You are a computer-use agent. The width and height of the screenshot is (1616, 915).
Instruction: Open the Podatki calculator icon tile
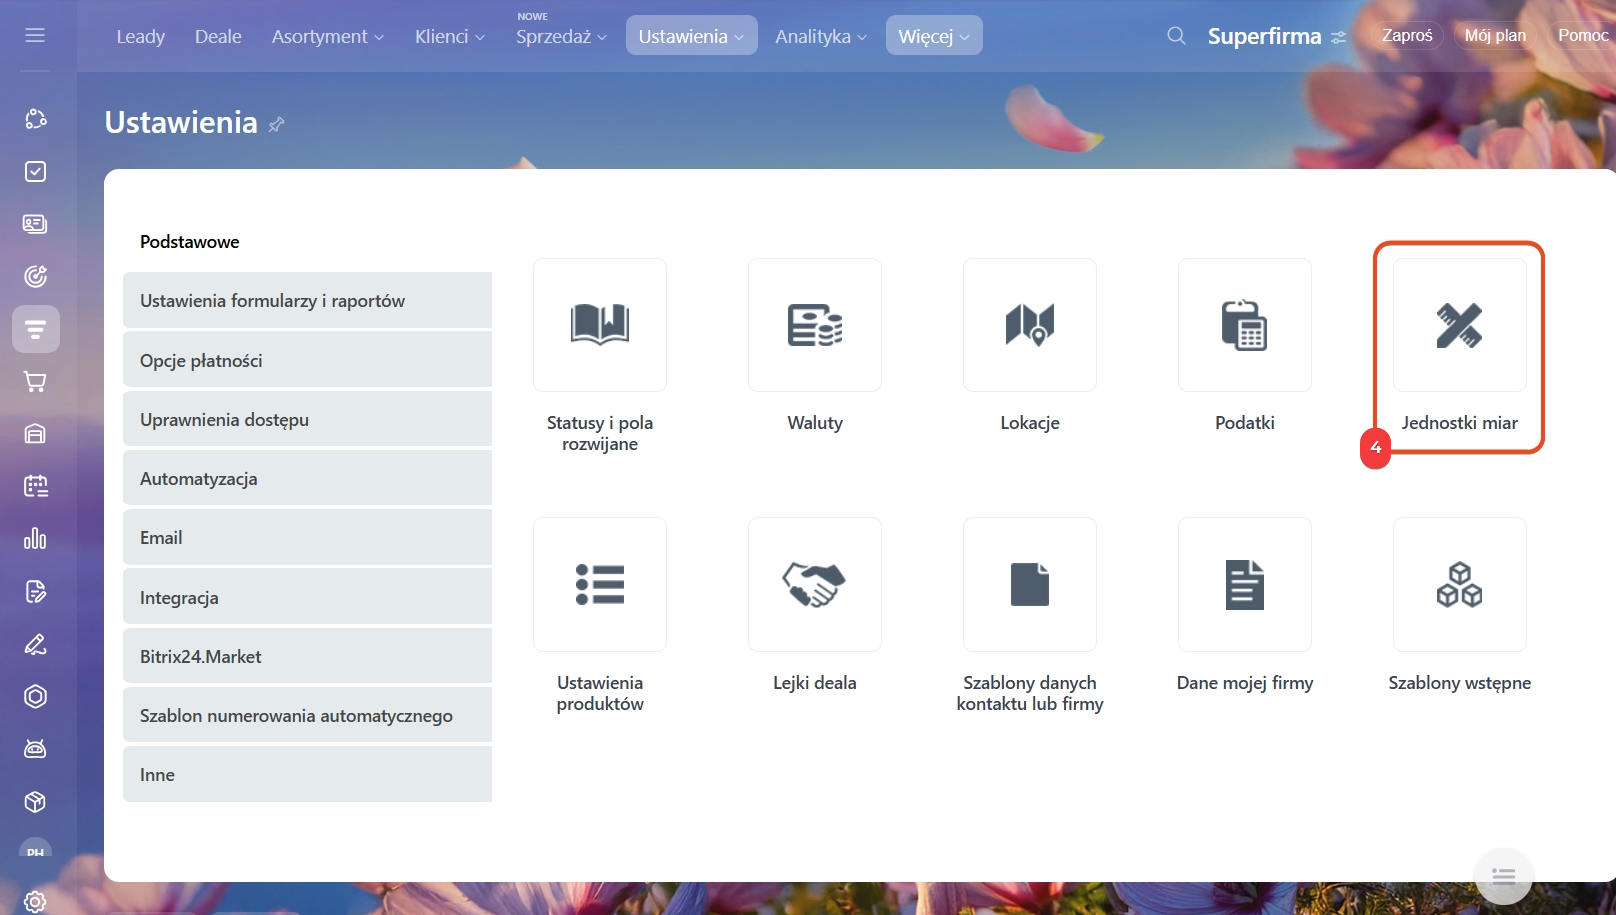(1245, 325)
